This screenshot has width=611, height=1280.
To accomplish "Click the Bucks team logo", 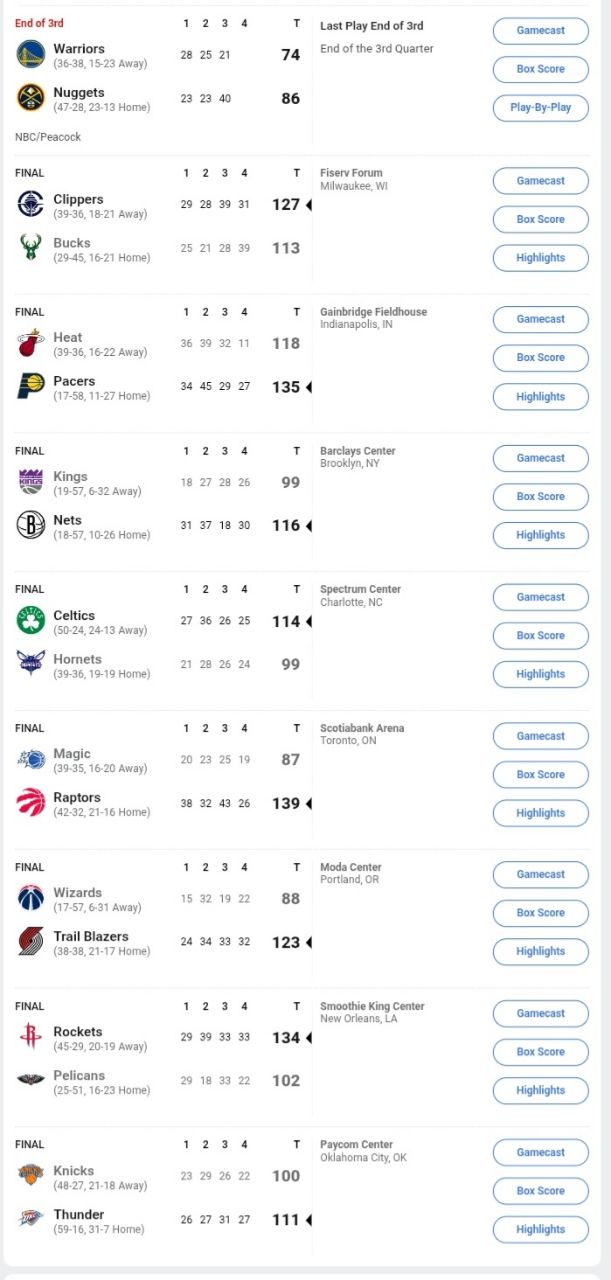I will [31, 249].
